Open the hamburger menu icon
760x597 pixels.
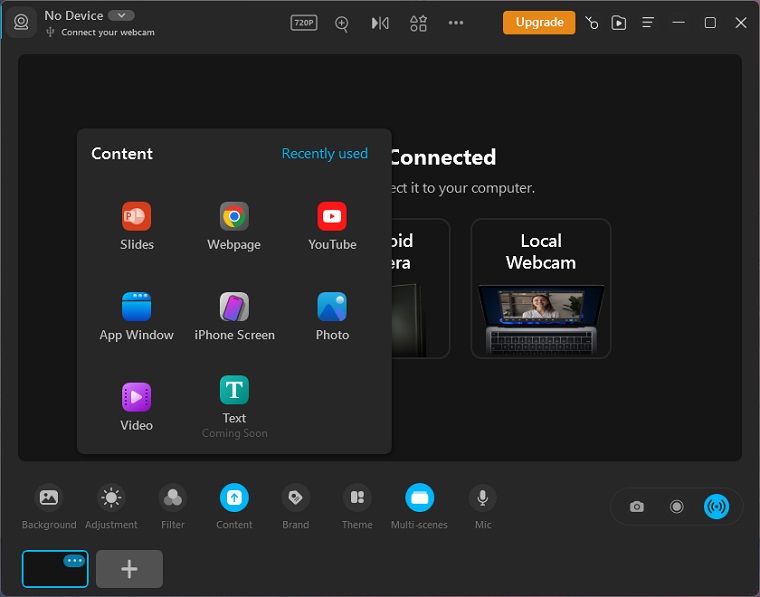648,23
